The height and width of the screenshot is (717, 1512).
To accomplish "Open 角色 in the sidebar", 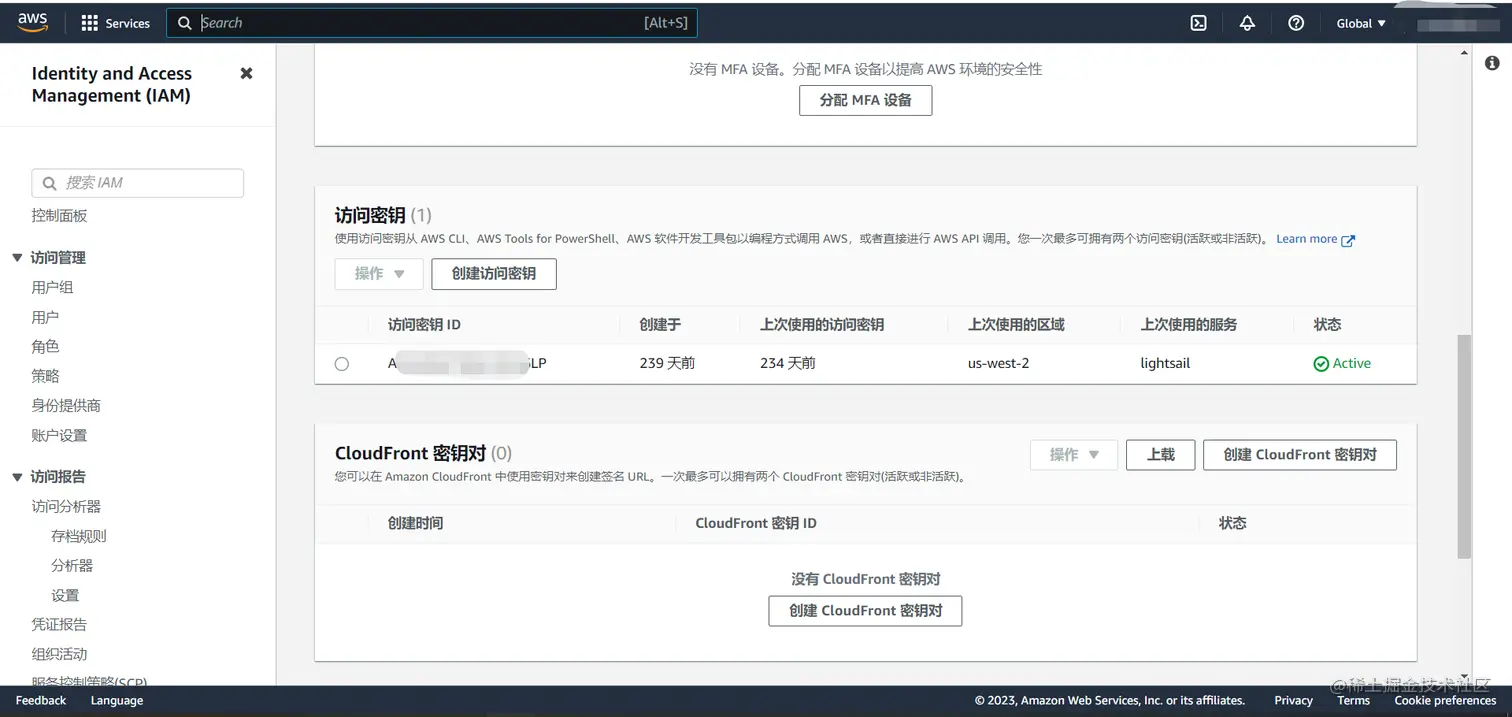I will tap(45, 346).
